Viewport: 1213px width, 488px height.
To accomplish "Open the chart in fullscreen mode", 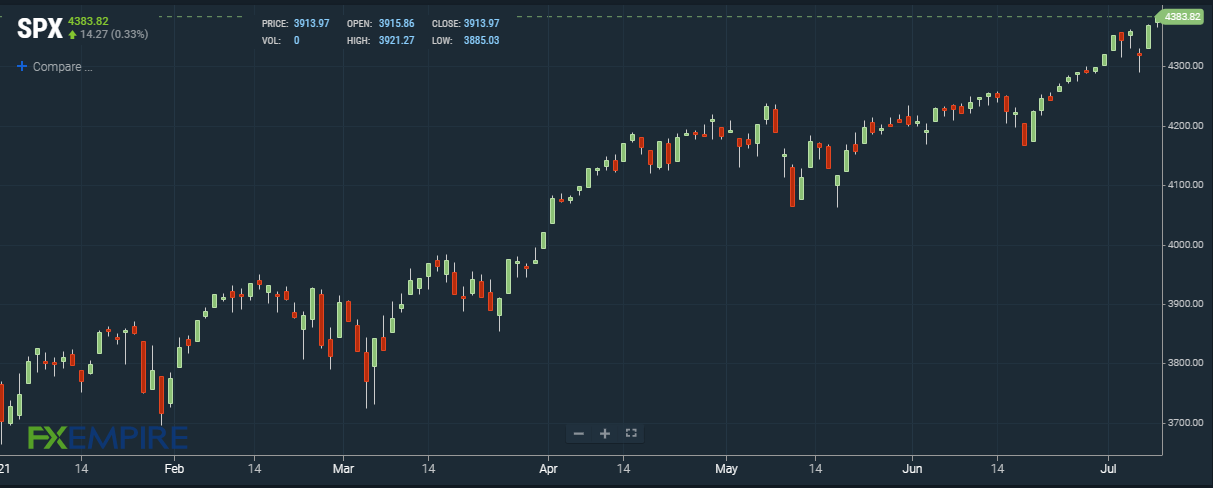I will (631, 433).
